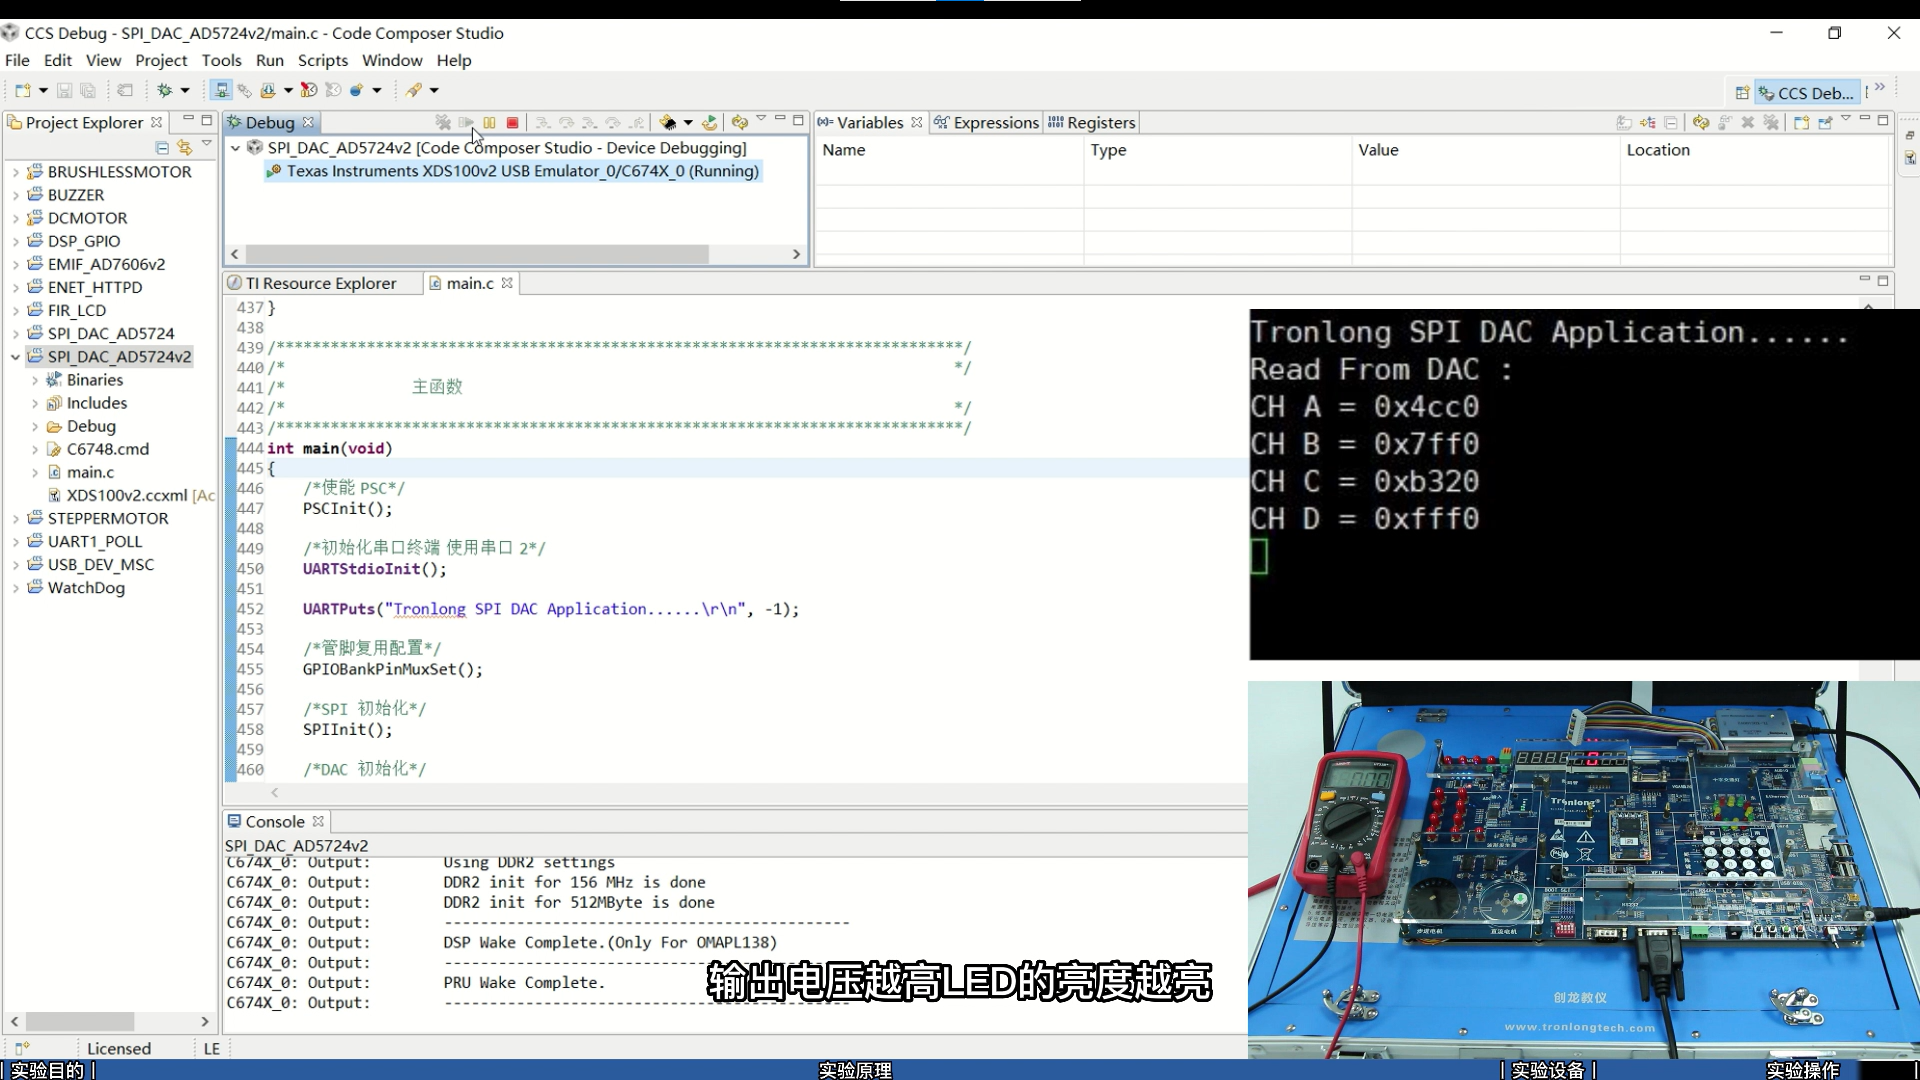Expand the Includes folder
Image resolution: width=1920 pixels, height=1080 pixels.
click(35, 403)
